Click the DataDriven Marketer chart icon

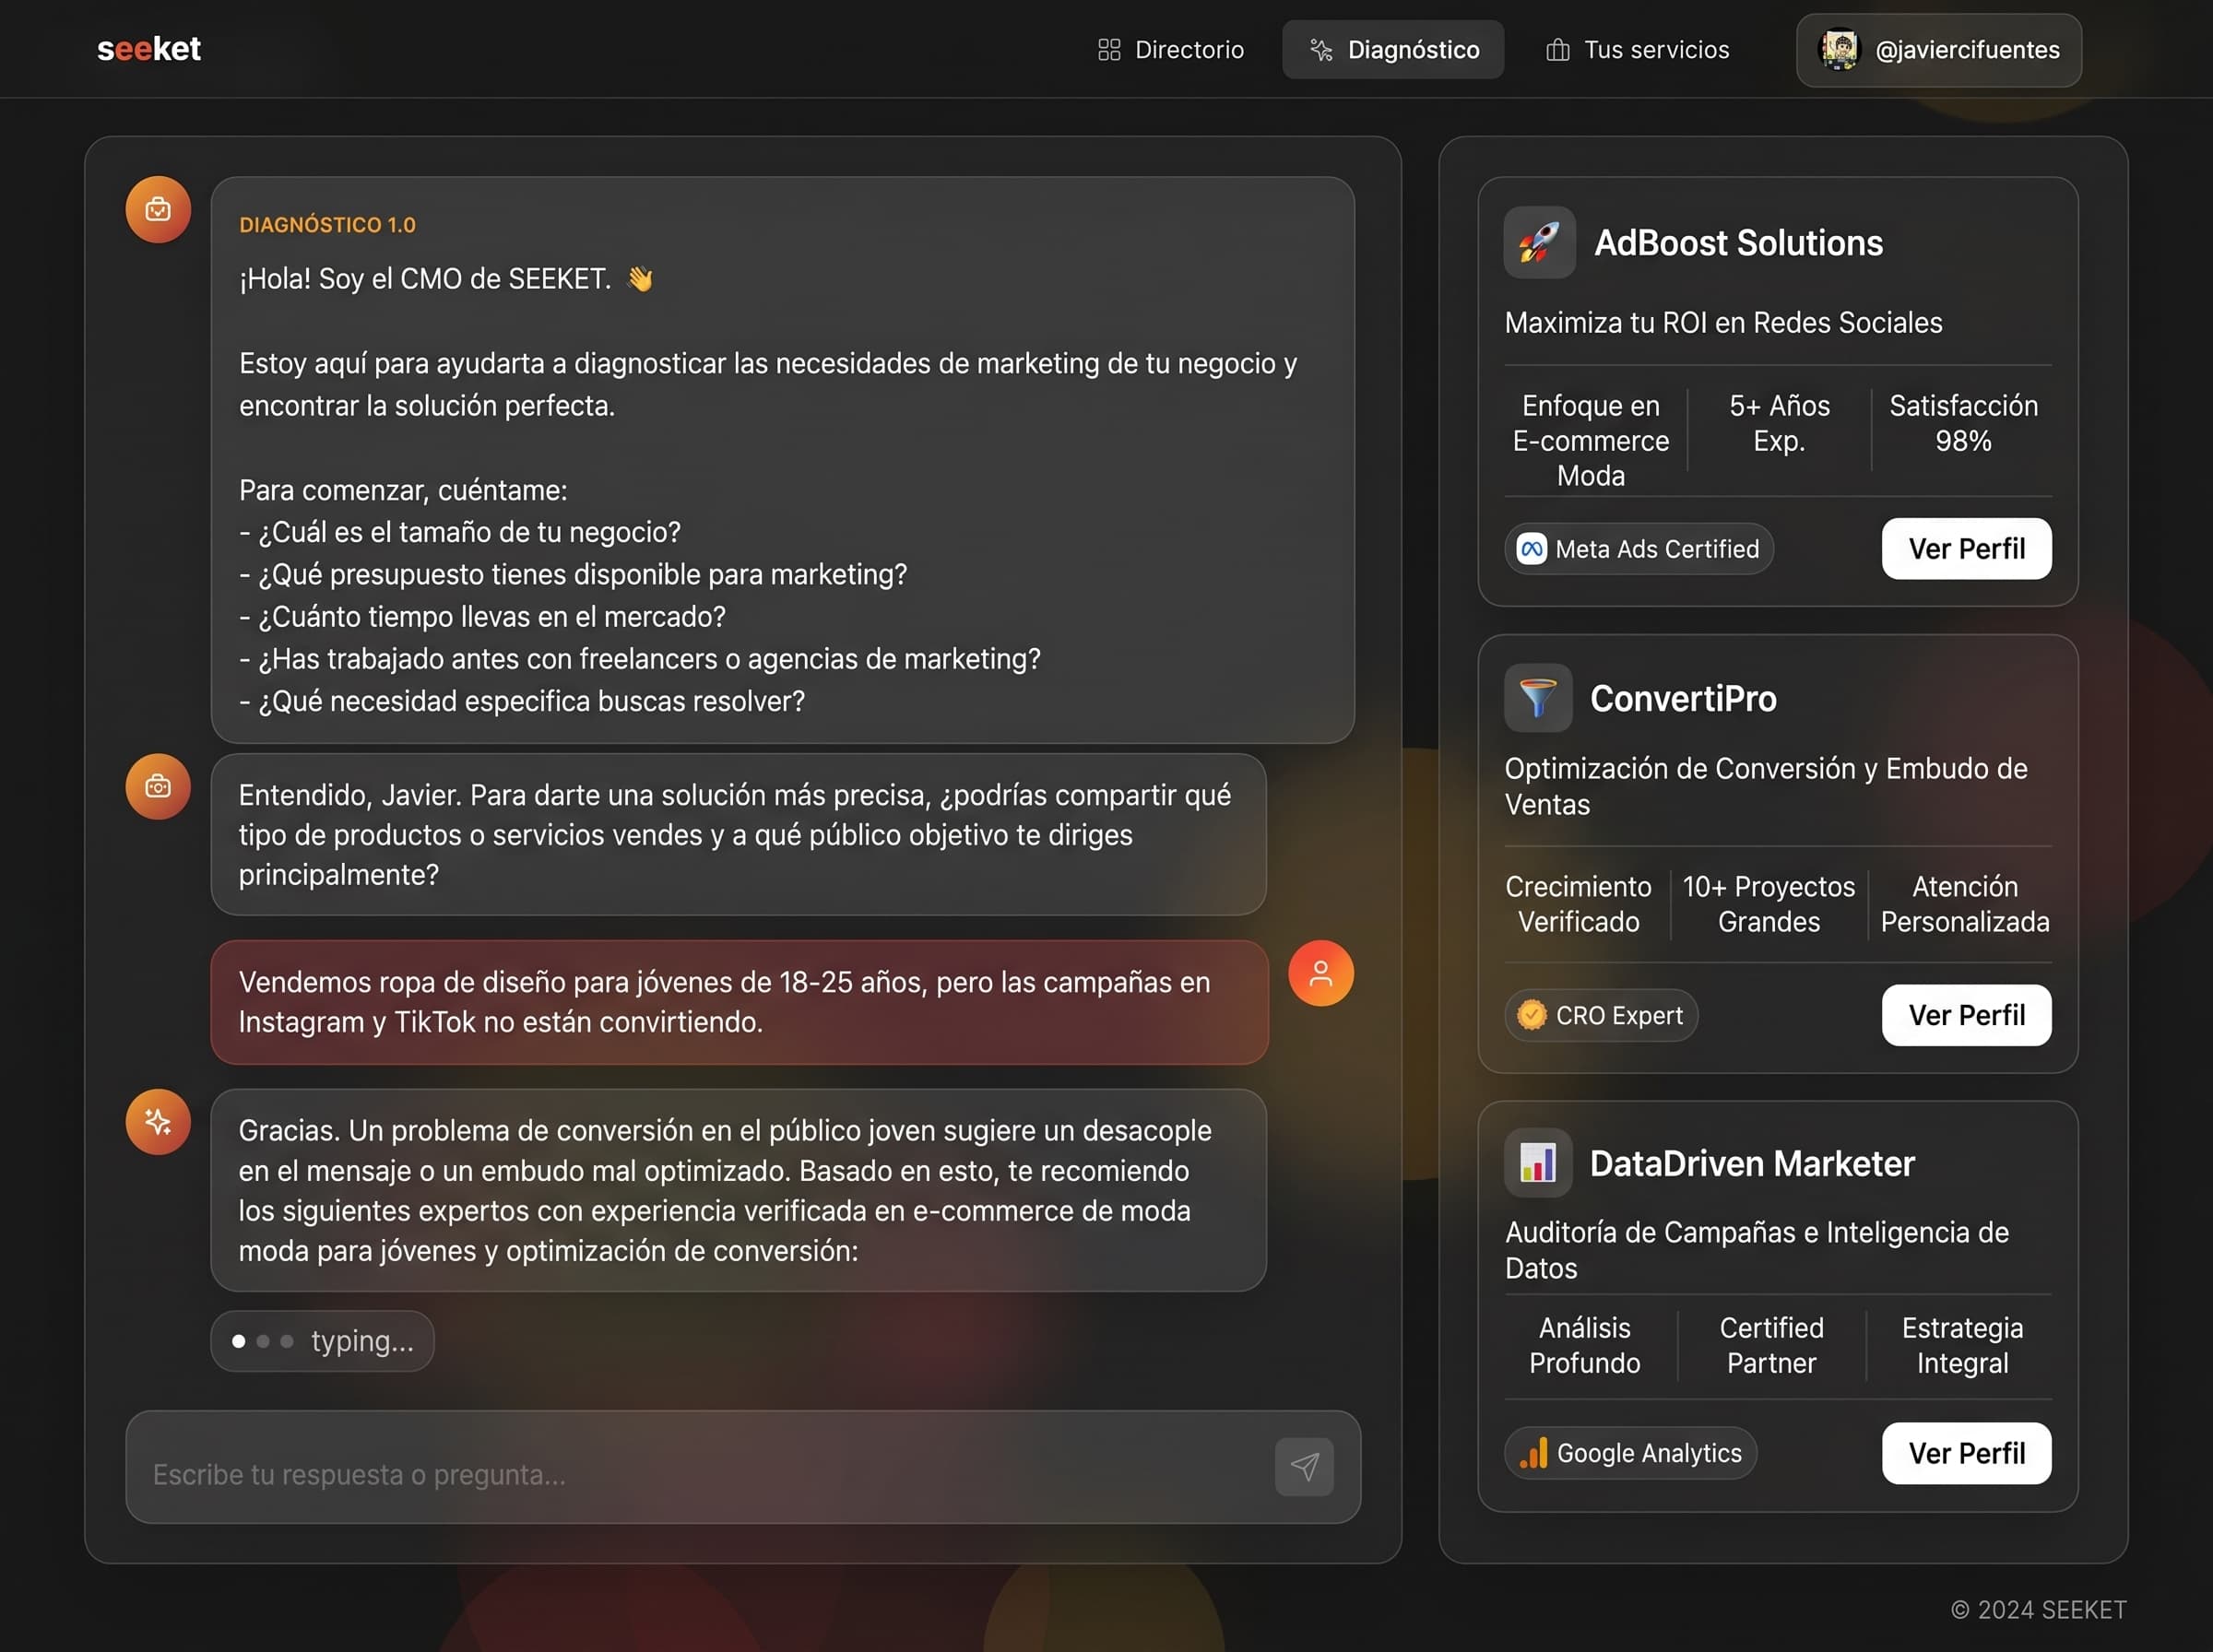[1538, 1163]
